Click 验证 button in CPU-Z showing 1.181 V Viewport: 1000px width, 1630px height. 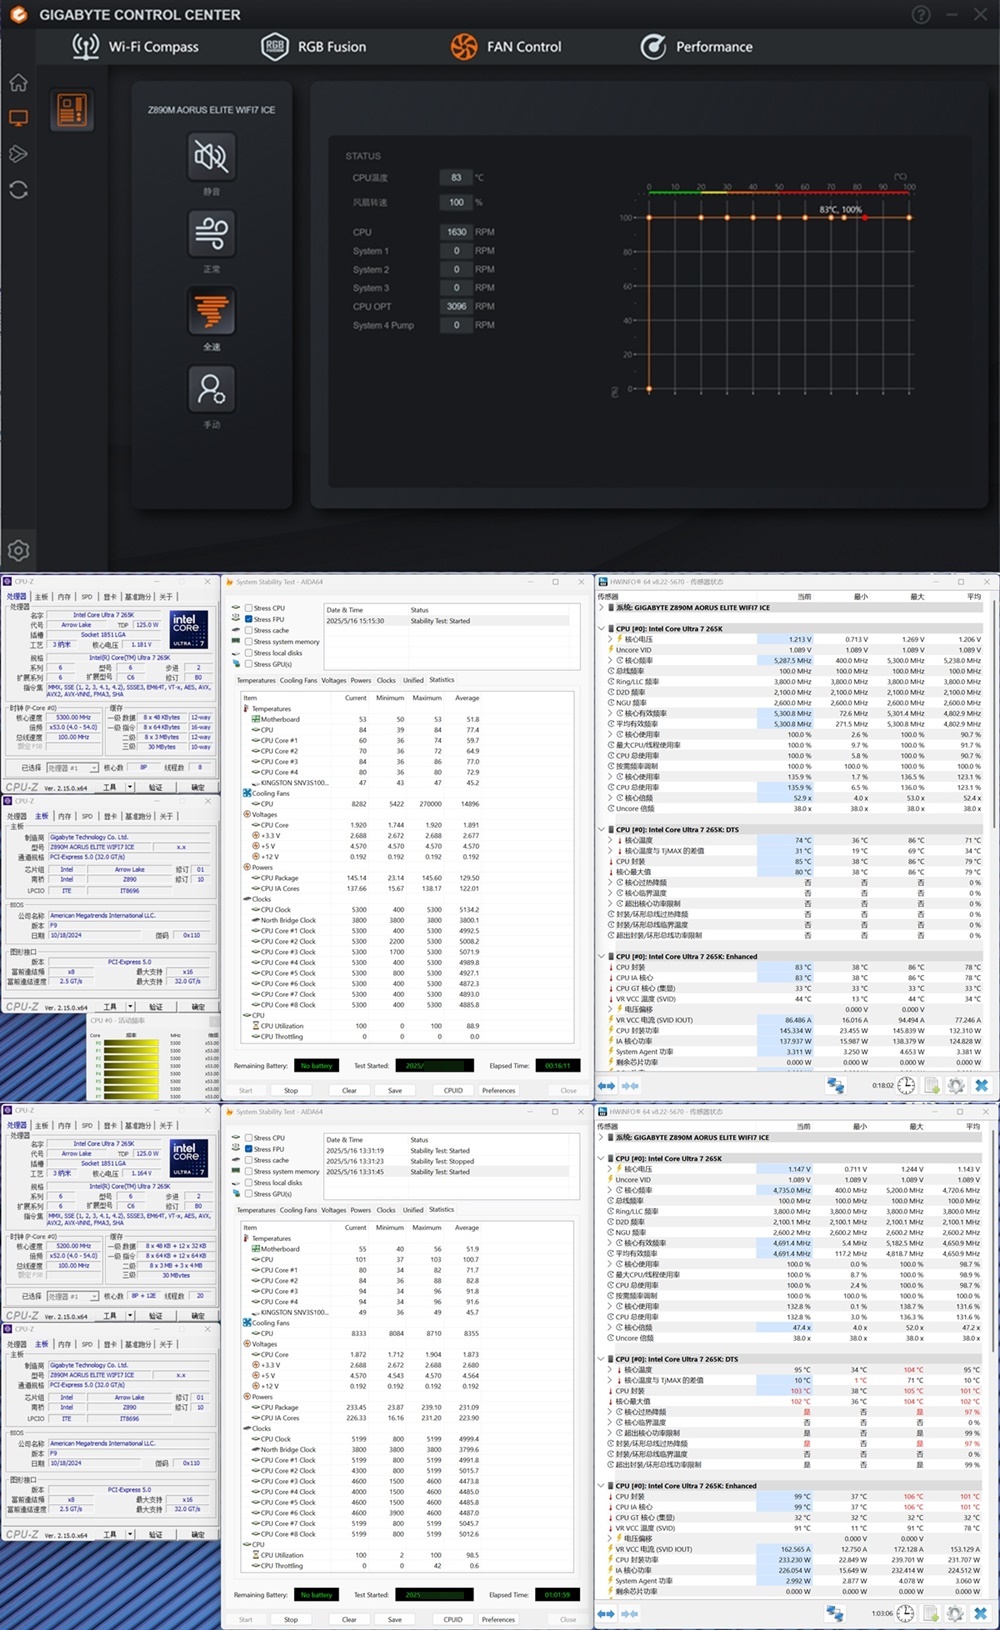[x=156, y=788]
